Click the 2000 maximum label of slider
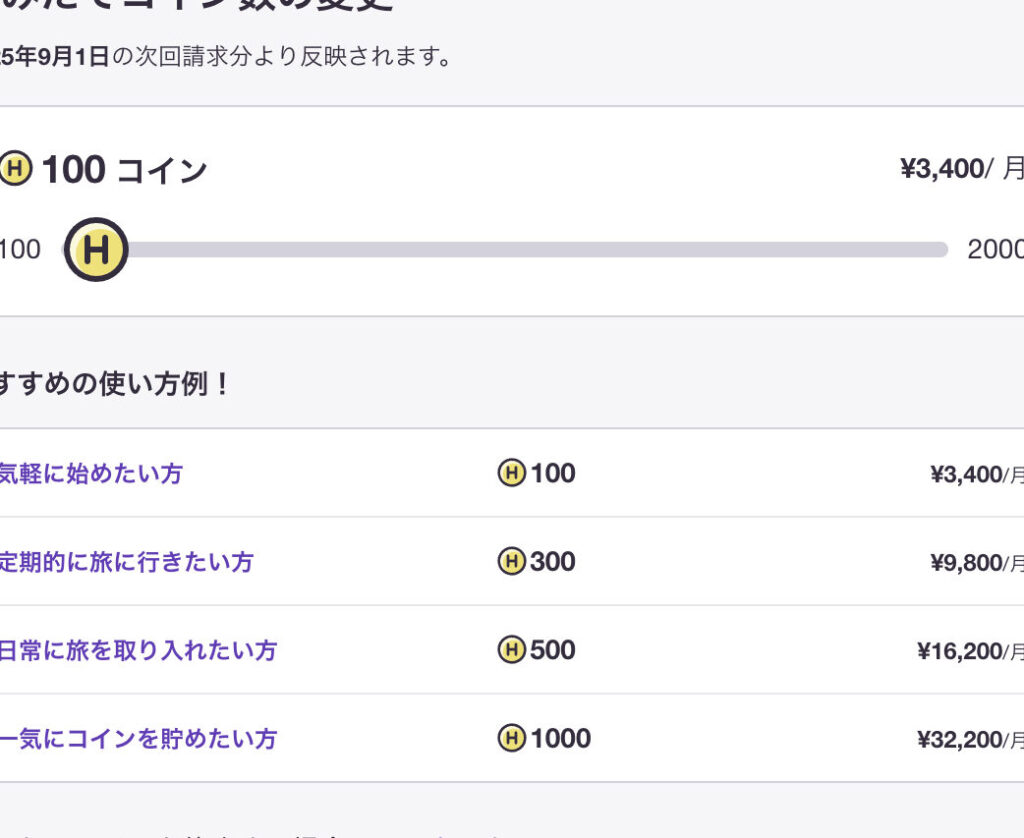 click(994, 249)
